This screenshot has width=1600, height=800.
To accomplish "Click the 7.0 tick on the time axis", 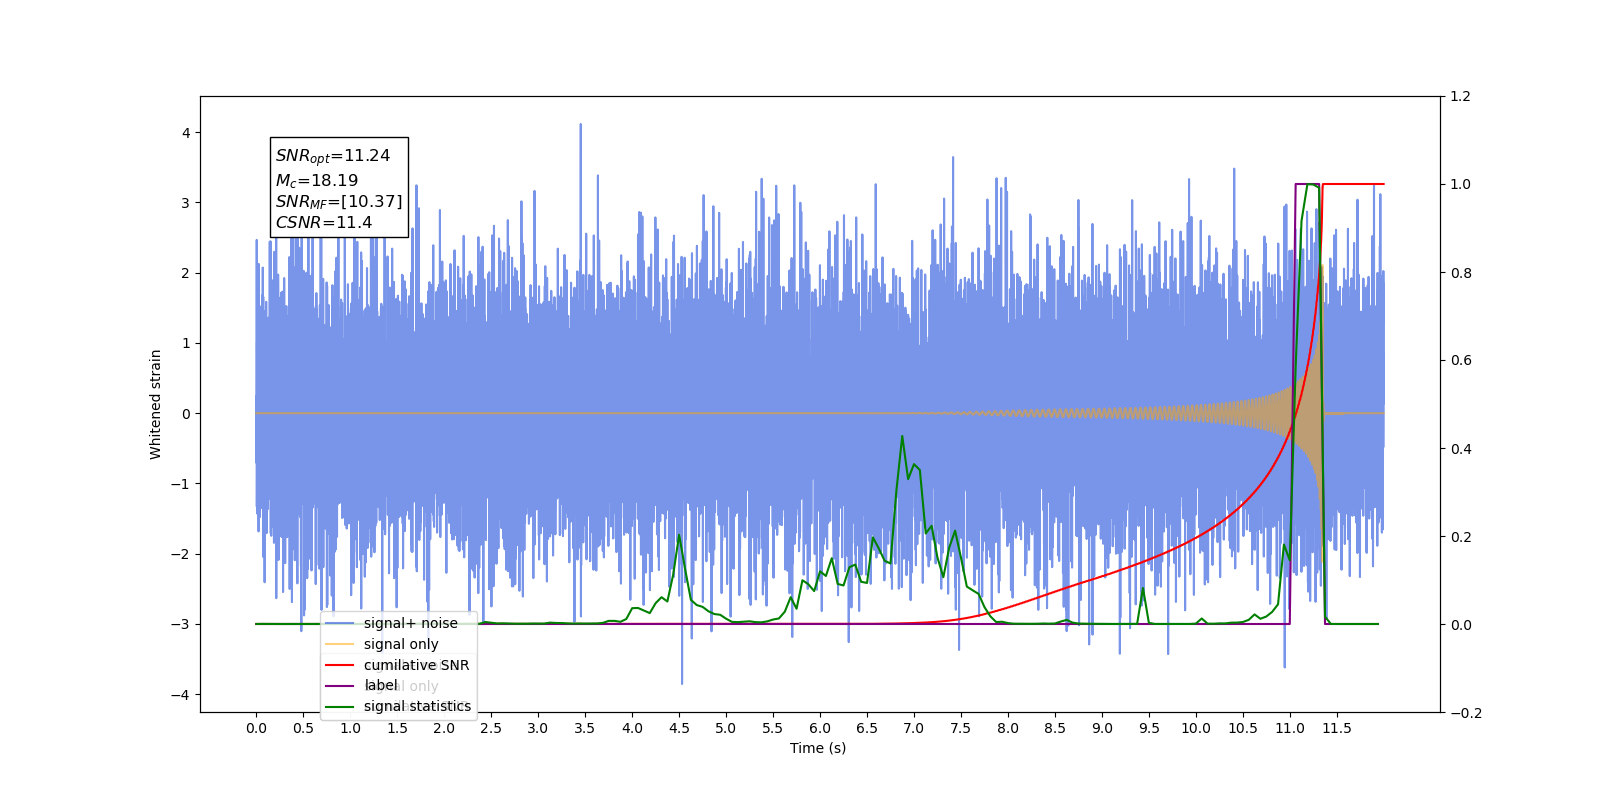I will click(914, 728).
